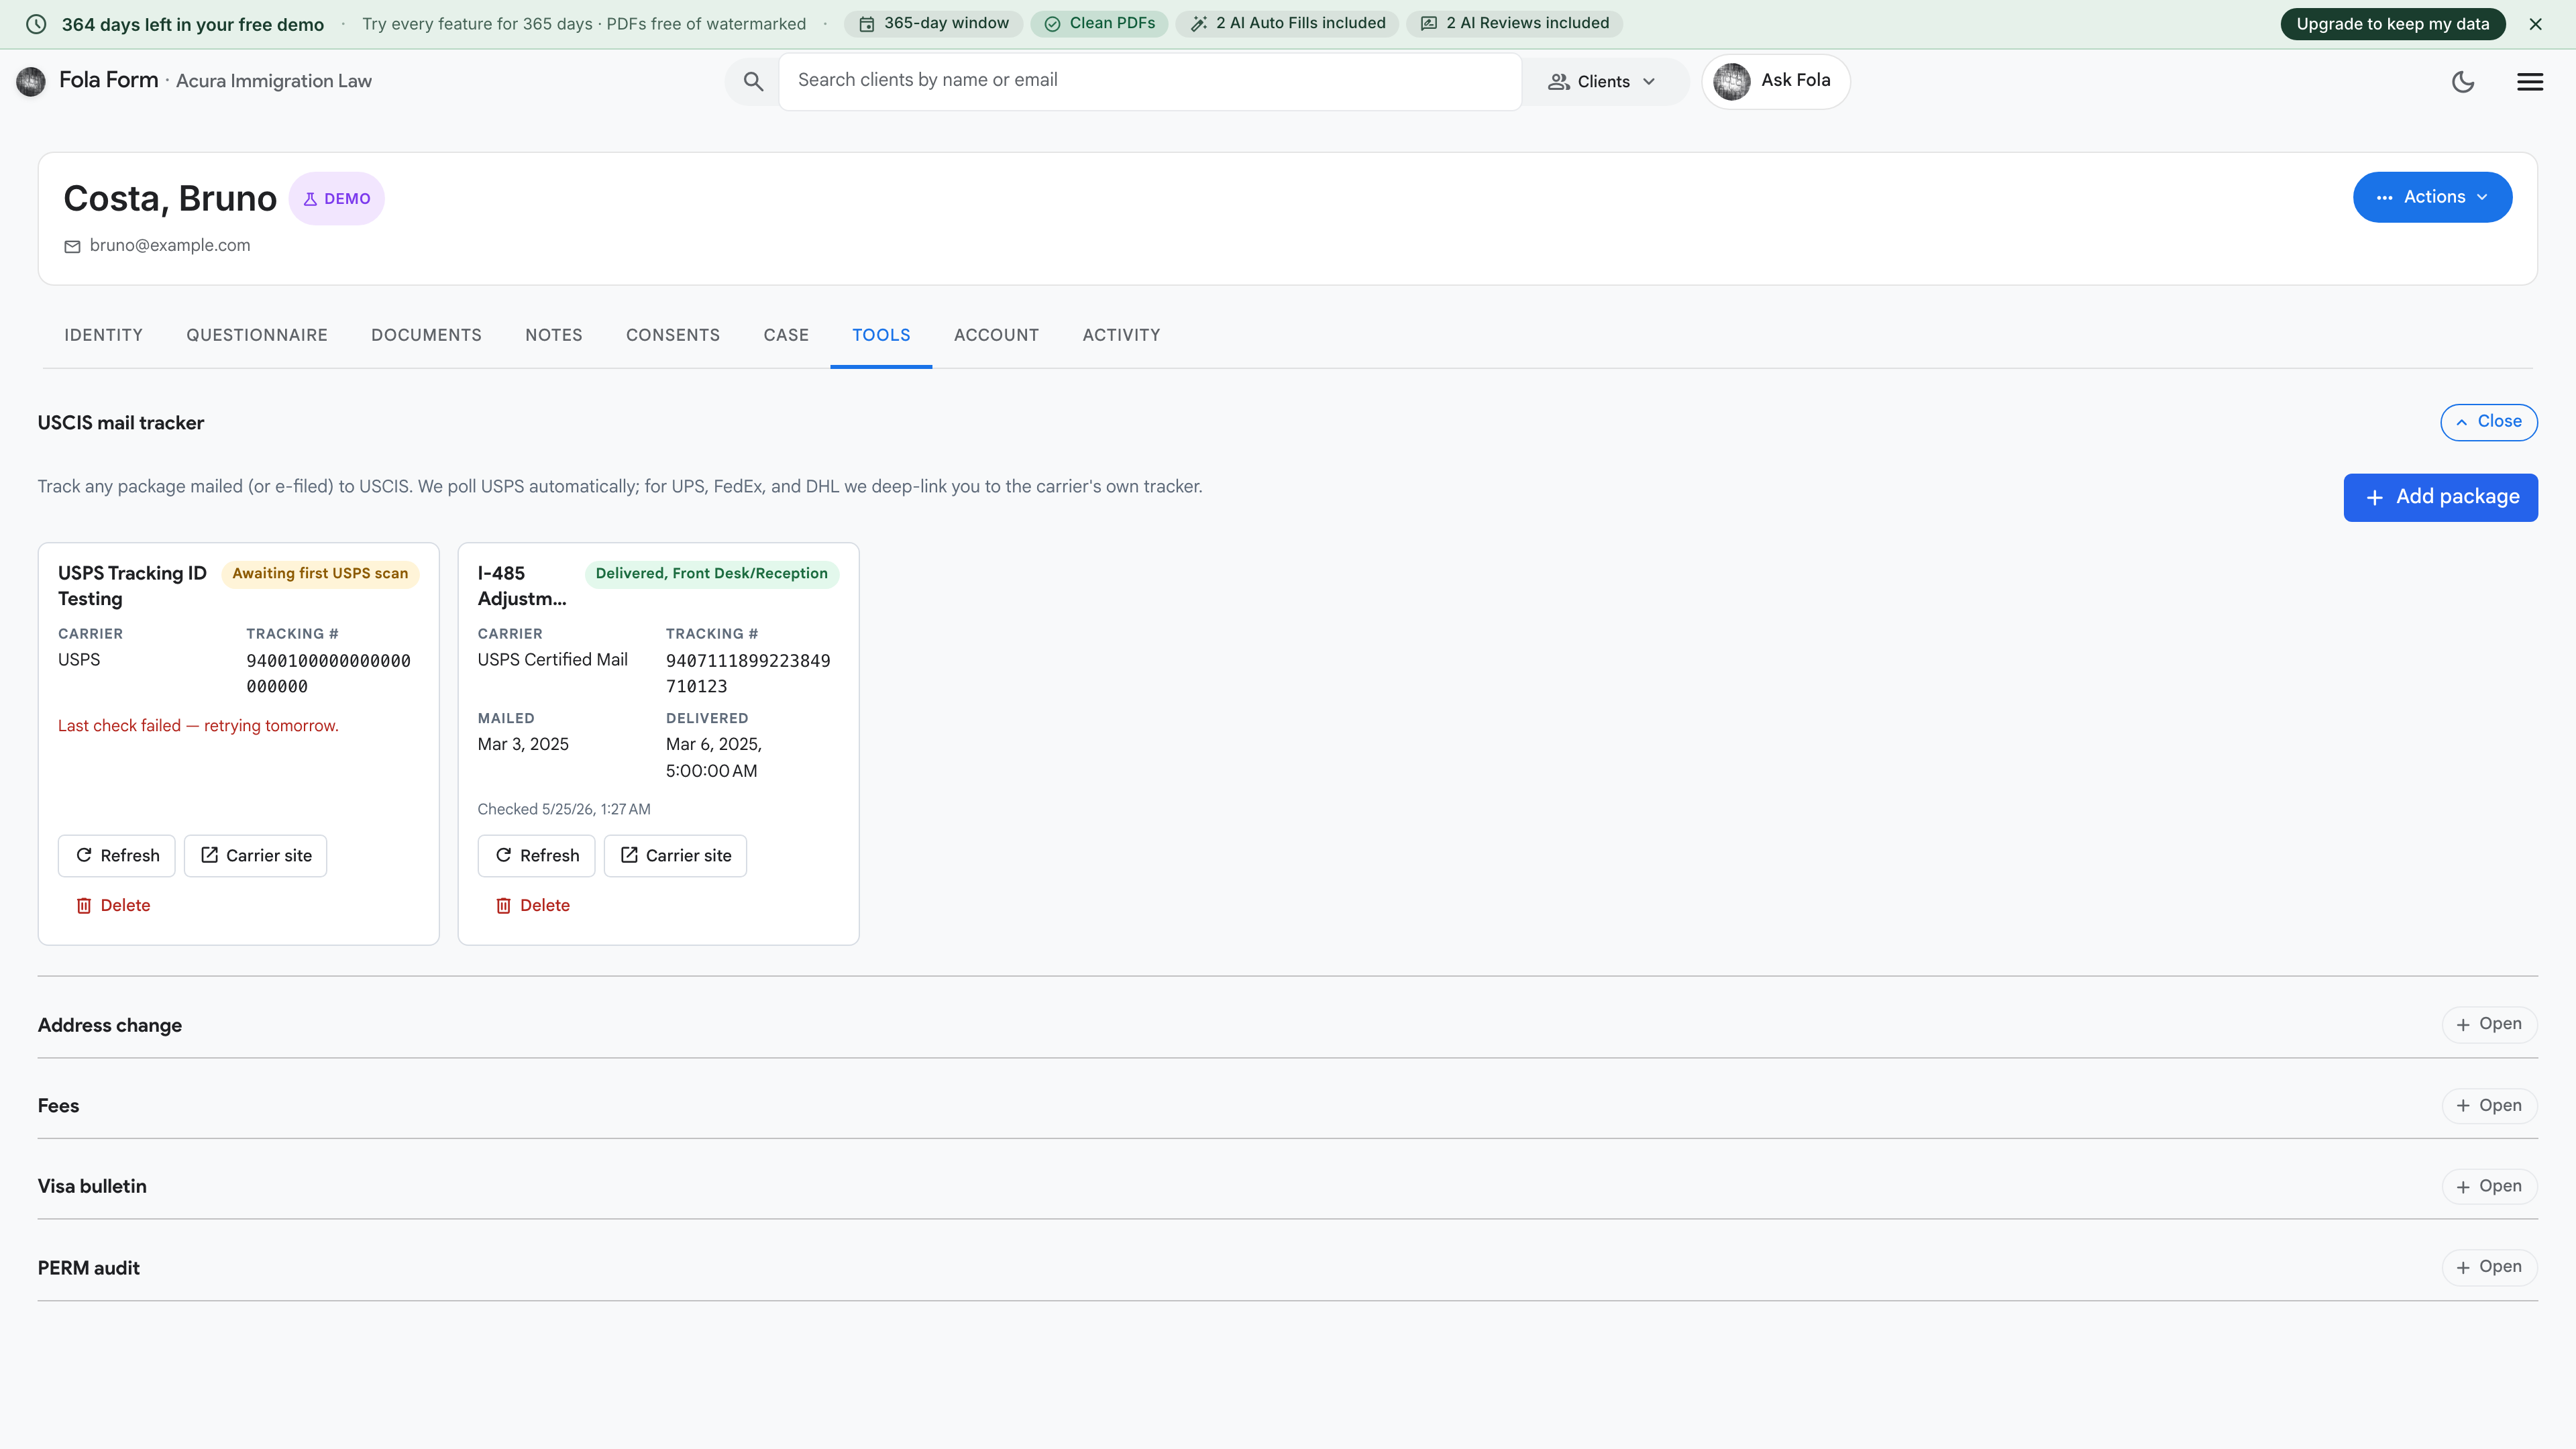
Task: Switch to the IDENTITY tab
Action: [x=104, y=336]
